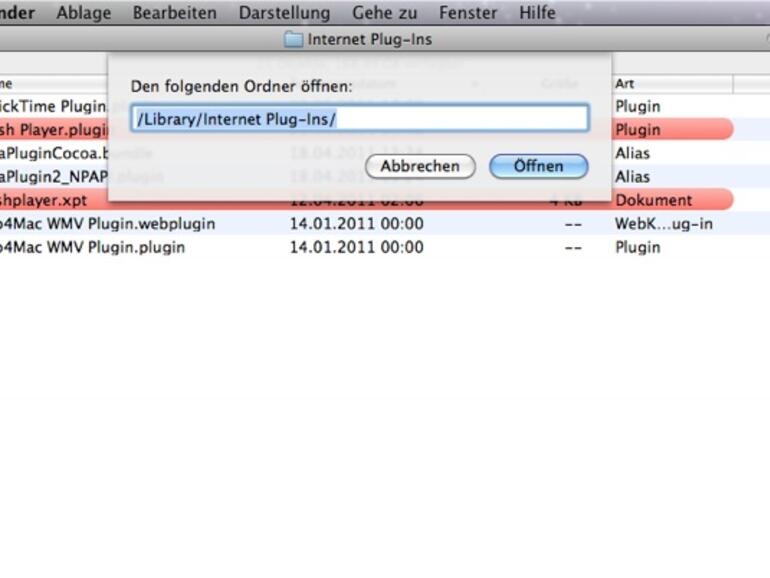Viewport: 770px width, 578px height.
Task: Open the Darstellung menu
Action: (x=284, y=12)
